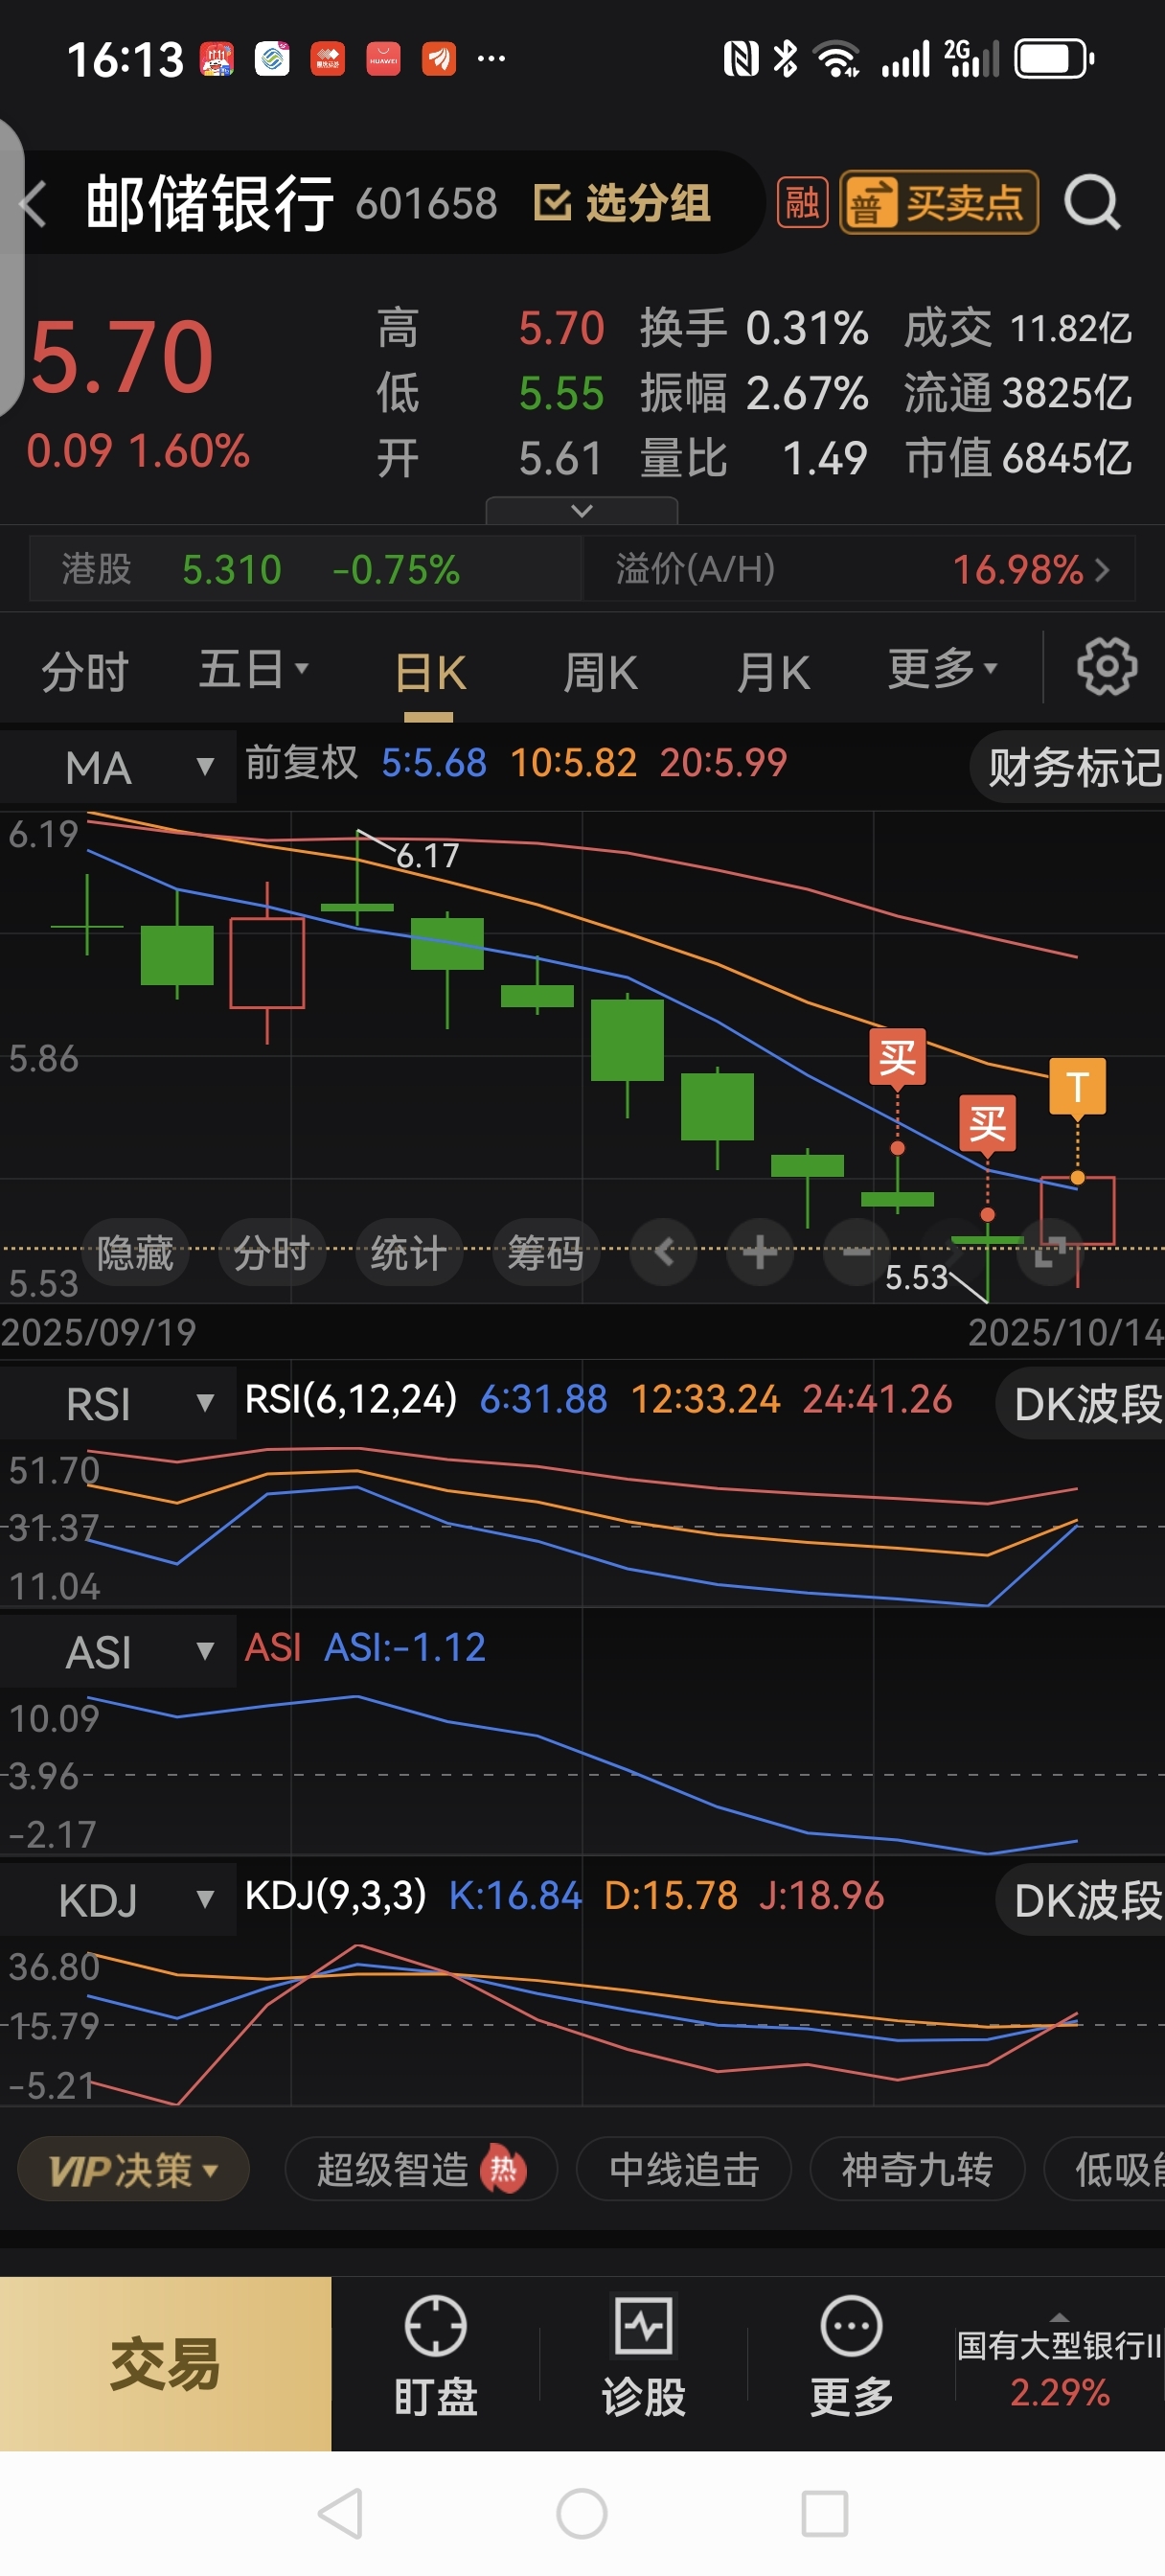Tap the MA 20:5.99 value
The height and width of the screenshot is (2576, 1165).
(723, 763)
